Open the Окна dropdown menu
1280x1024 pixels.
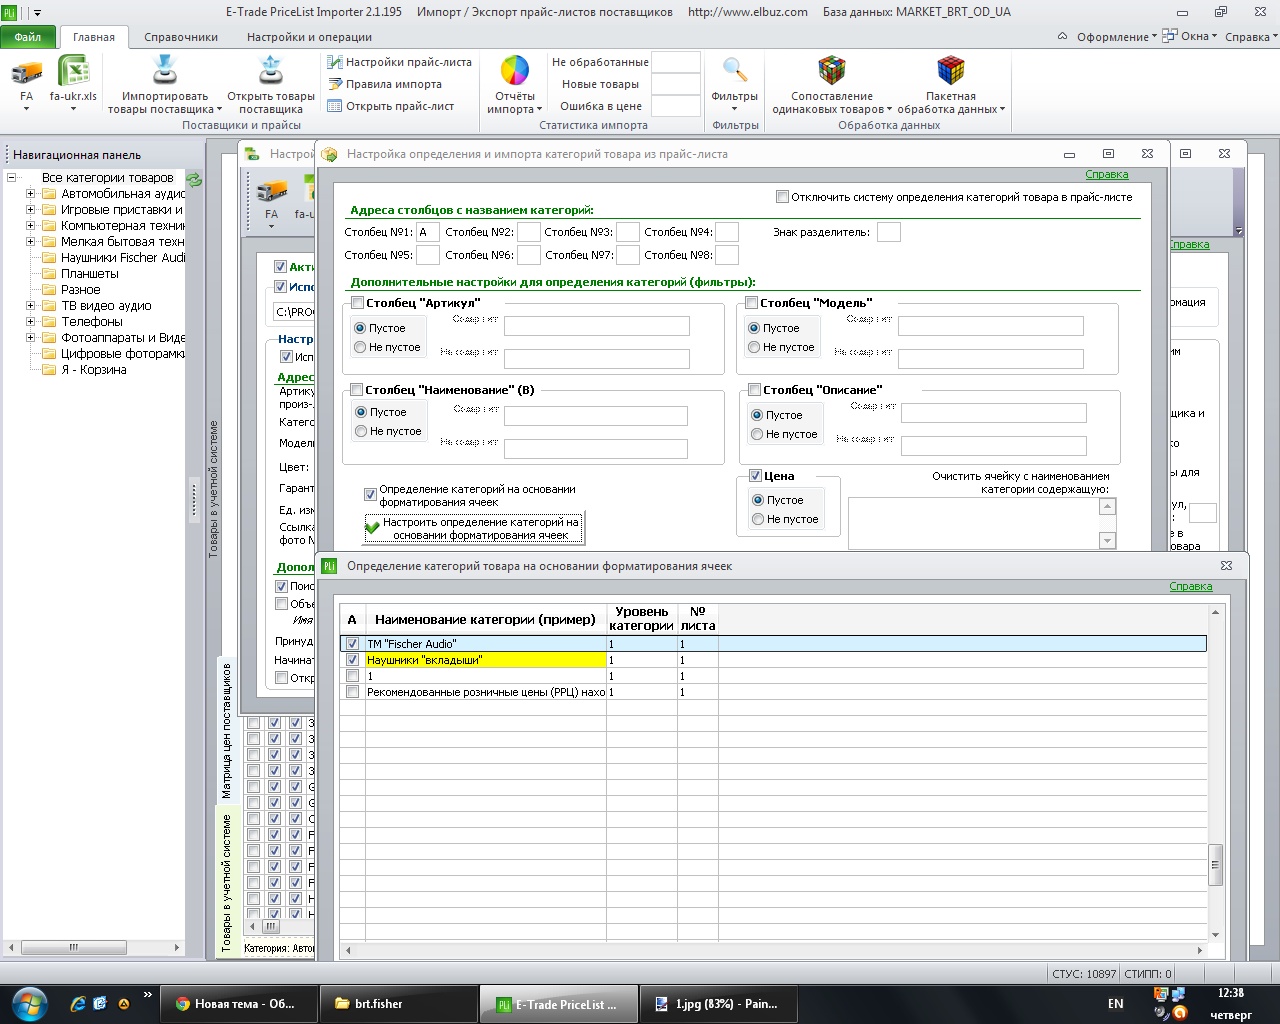tap(1190, 37)
